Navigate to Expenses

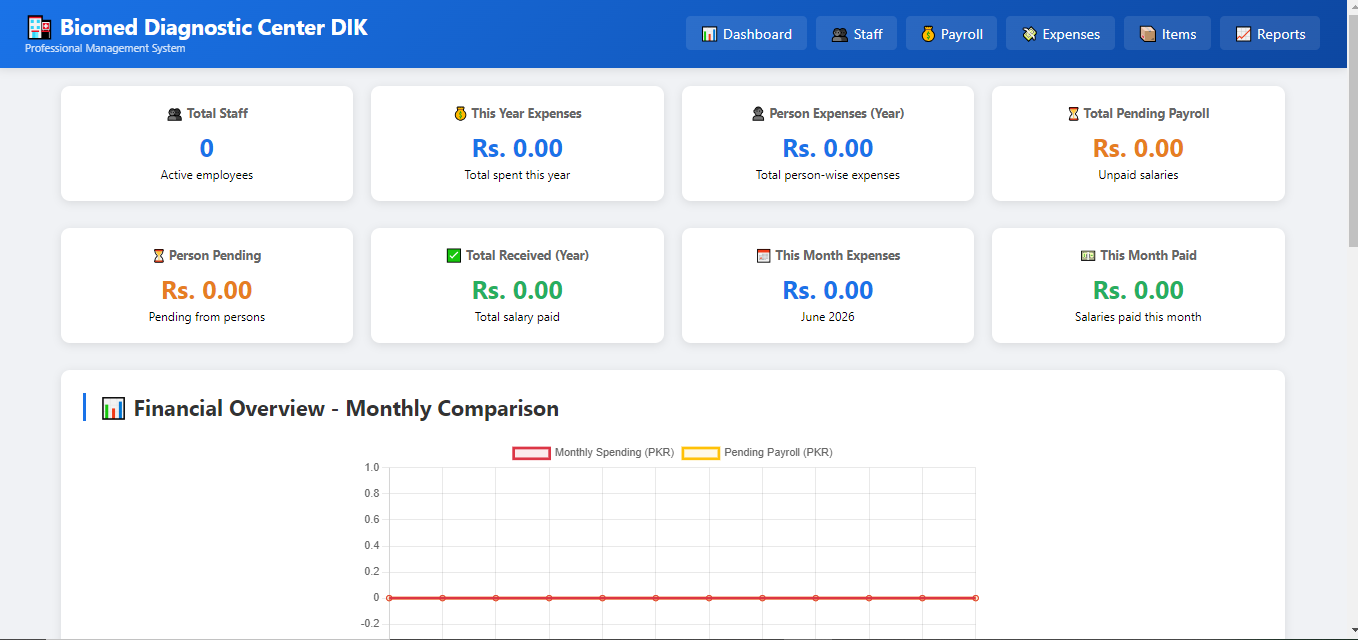point(1060,34)
